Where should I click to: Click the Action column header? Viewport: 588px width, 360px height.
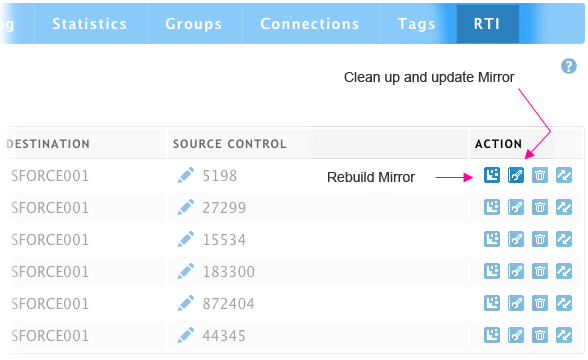click(x=498, y=144)
